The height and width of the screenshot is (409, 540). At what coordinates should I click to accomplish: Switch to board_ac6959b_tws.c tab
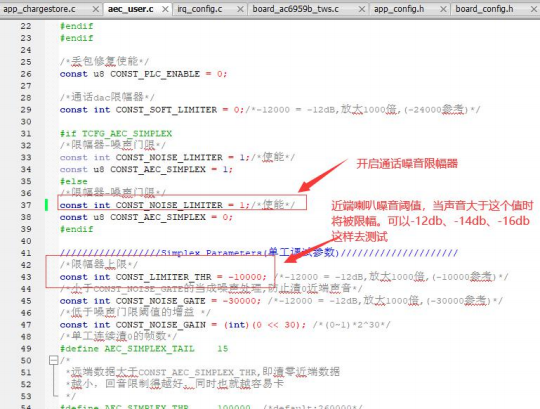(x=296, y=9)
